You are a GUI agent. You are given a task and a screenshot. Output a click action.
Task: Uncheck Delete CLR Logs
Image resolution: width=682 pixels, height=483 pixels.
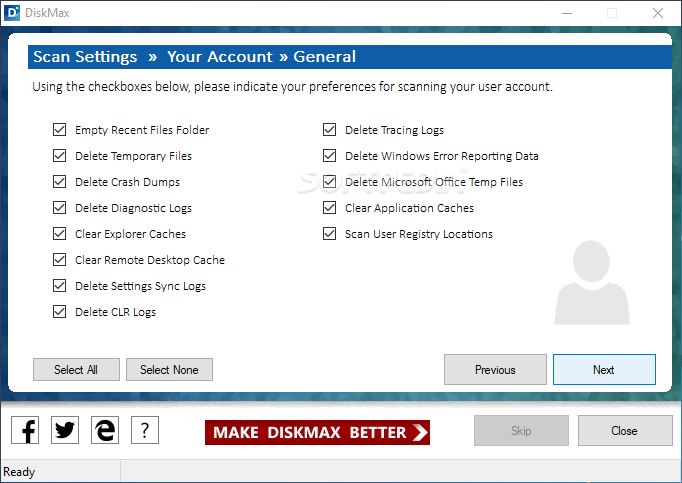(x=60, y=312)
